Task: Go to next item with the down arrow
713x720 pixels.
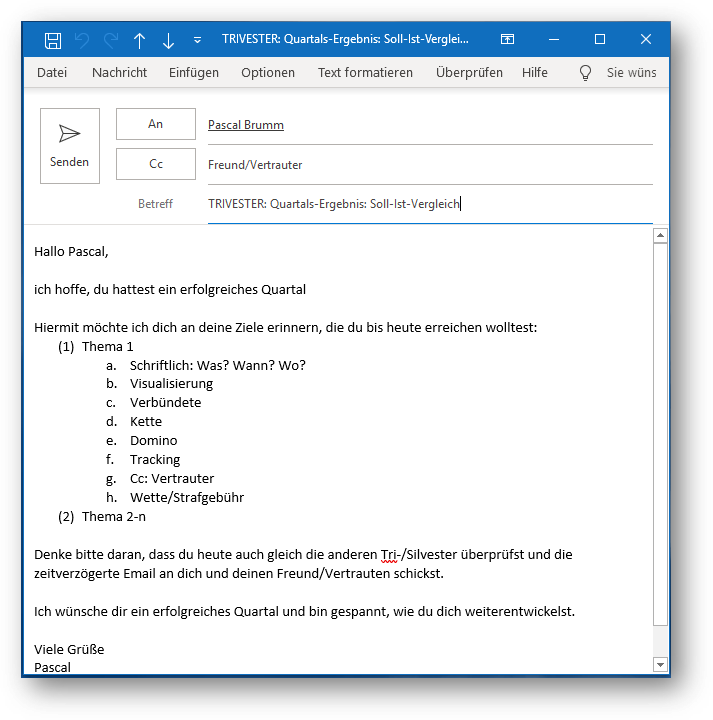Action: (168, 40)
